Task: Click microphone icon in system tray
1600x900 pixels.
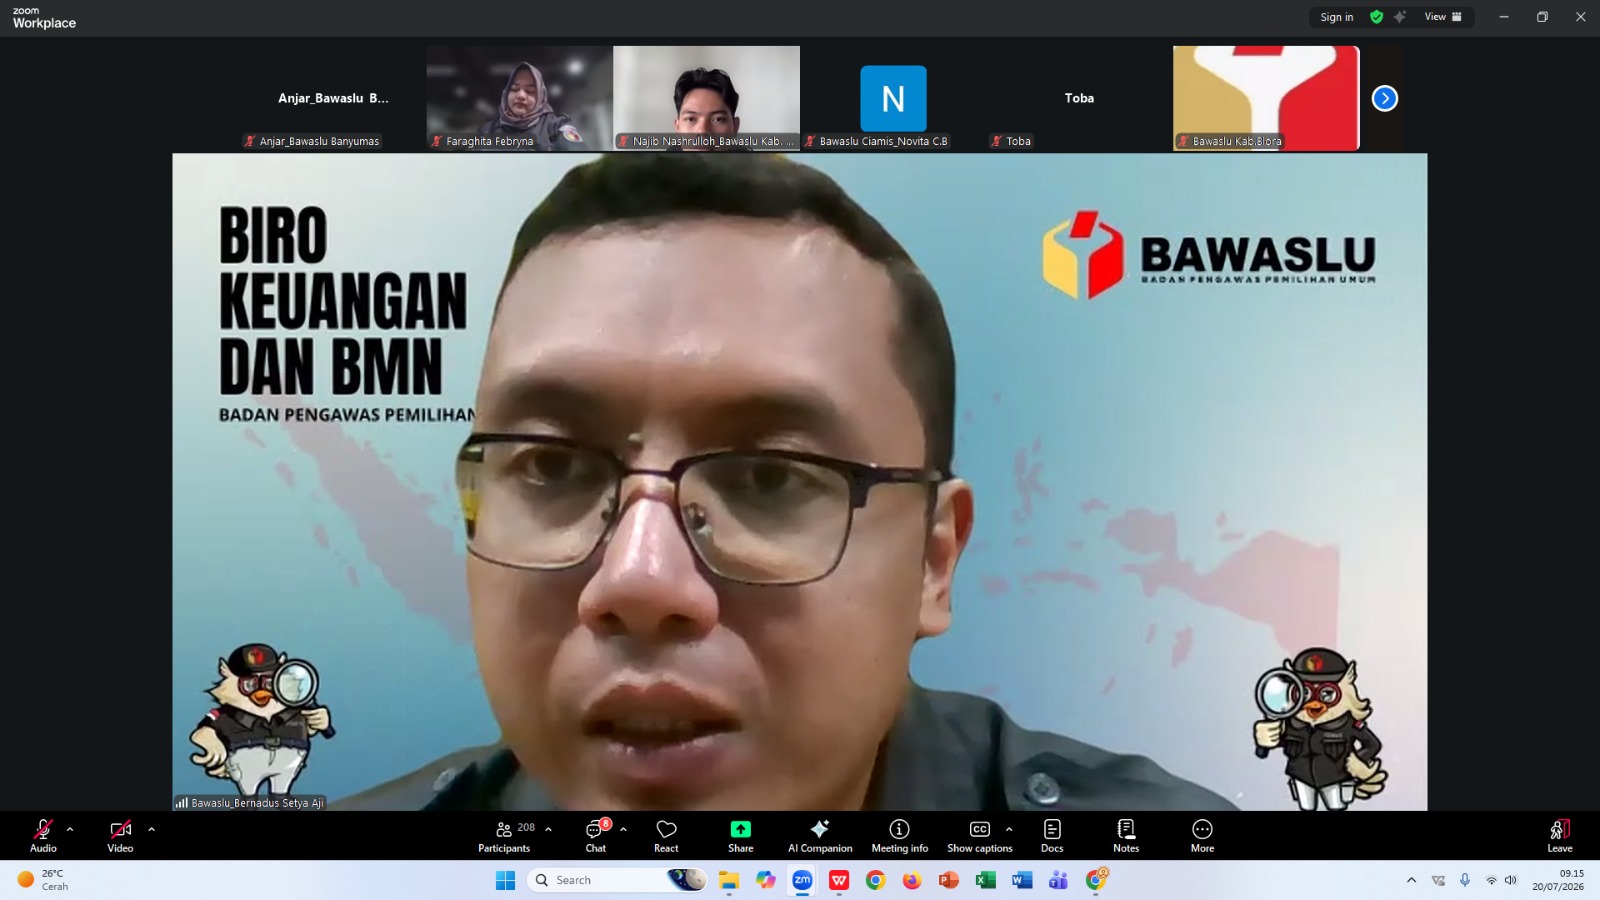Action: point(1464,880)
